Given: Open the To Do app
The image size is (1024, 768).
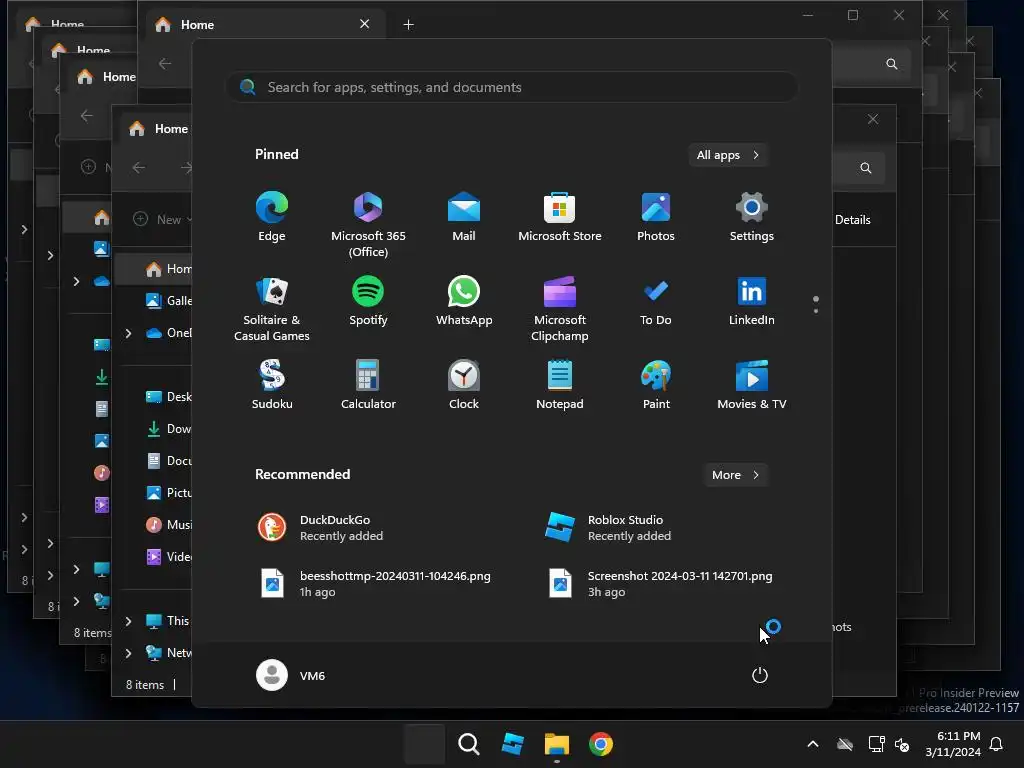Looking at the screenshot, I should point(656,302).
